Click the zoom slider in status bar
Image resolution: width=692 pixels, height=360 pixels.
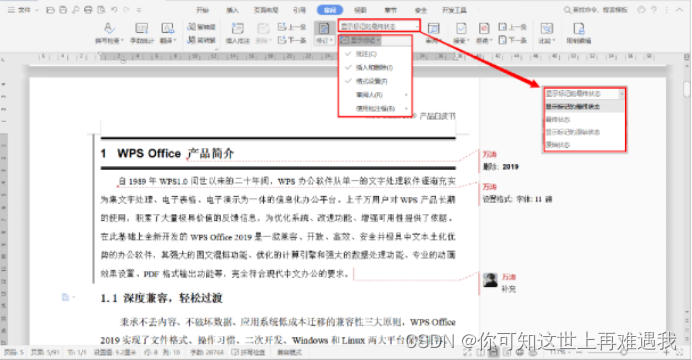pyautogui.click(x=623, y=352)
